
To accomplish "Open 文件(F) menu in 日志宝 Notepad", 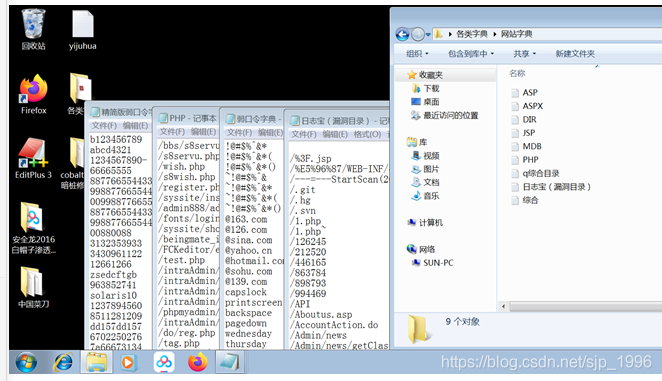I will coord(304,134).
